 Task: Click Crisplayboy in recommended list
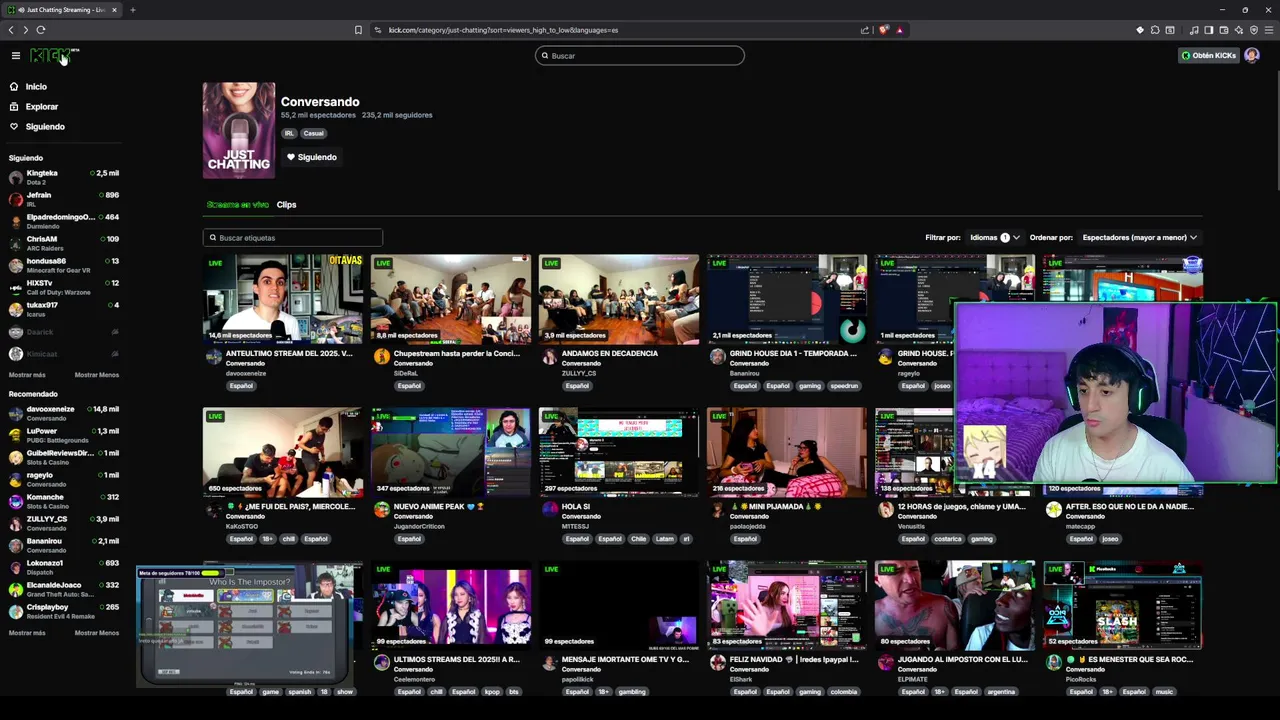[63, 611]
